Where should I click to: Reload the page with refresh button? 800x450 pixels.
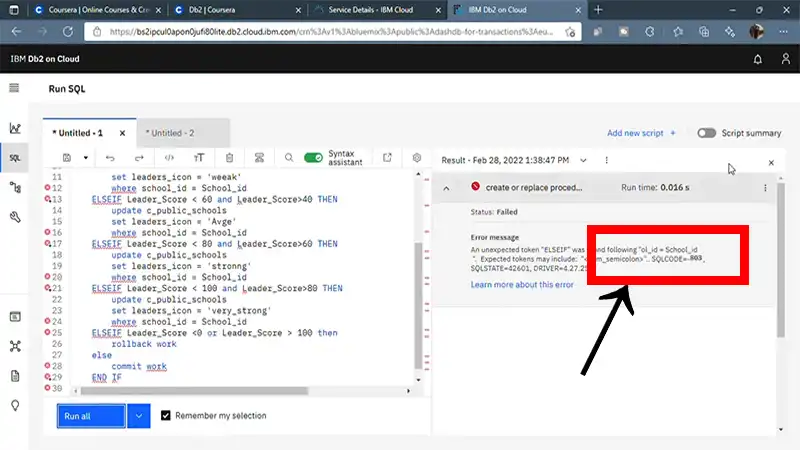click(68, 32)
